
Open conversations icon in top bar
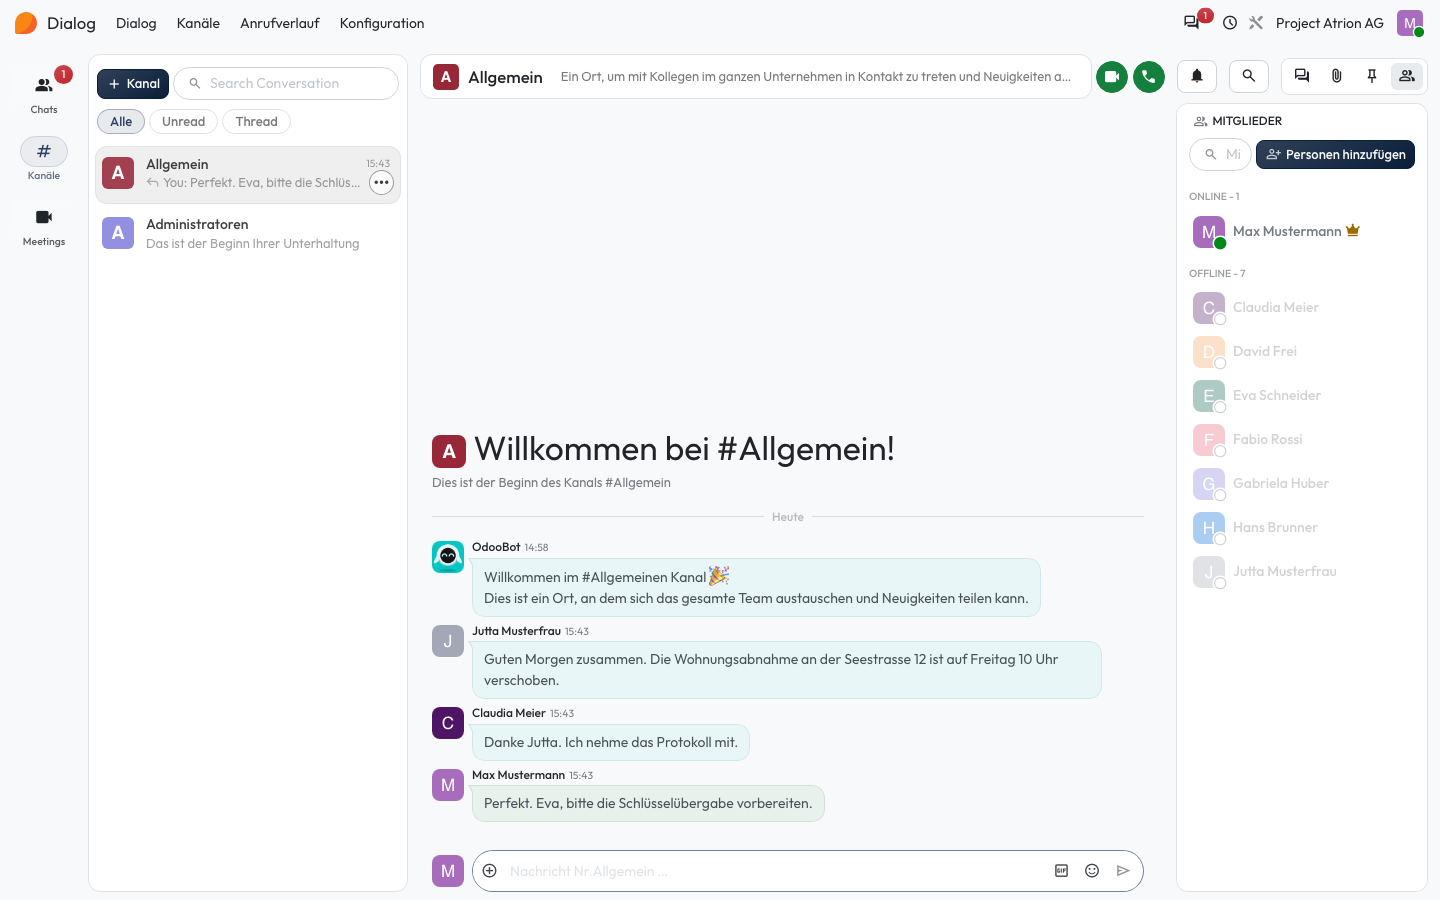pos(1192,22)
